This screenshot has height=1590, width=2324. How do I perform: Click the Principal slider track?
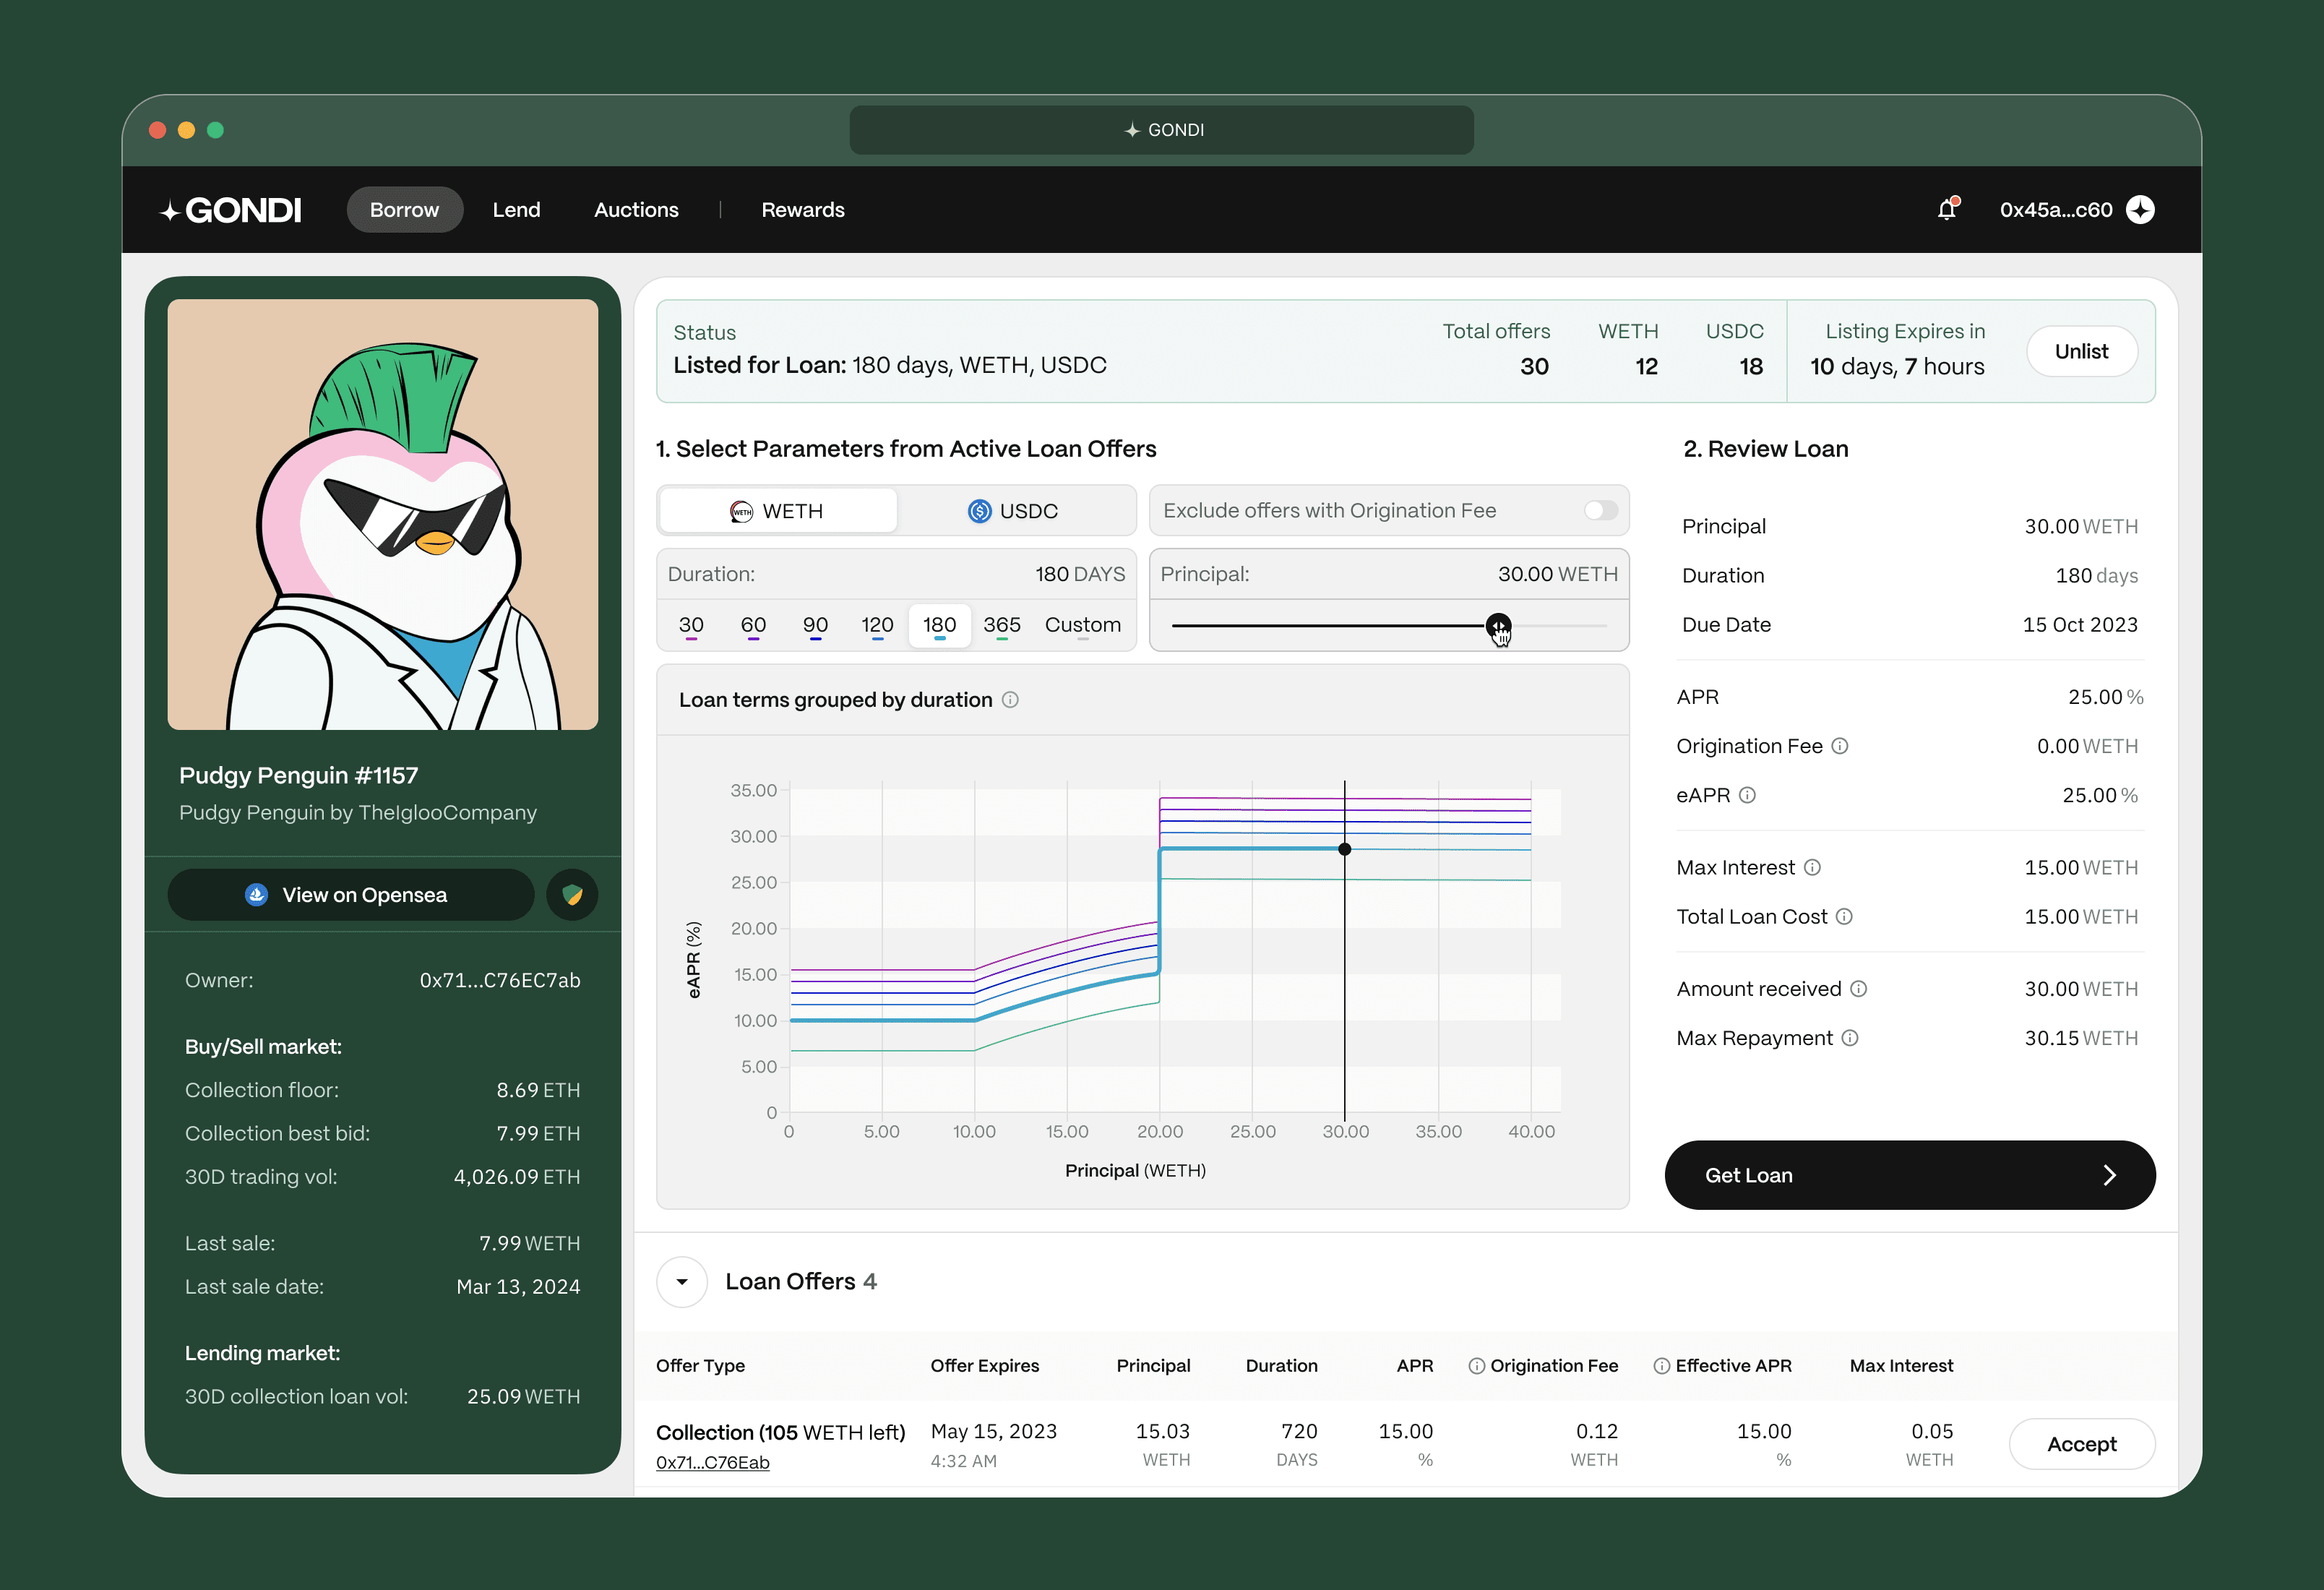1389,626
